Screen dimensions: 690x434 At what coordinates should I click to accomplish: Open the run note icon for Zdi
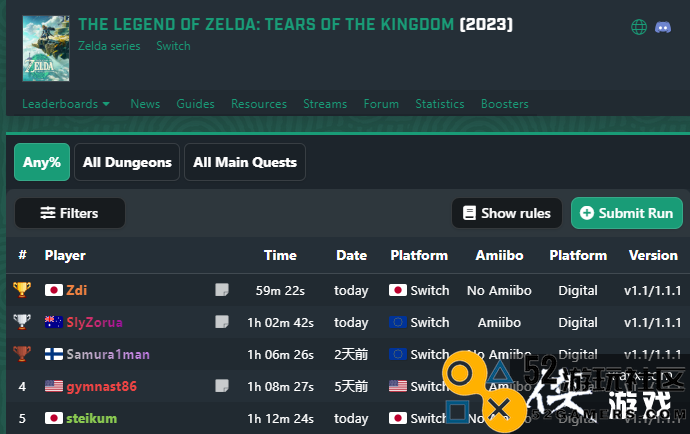click(x=222, y=290)
